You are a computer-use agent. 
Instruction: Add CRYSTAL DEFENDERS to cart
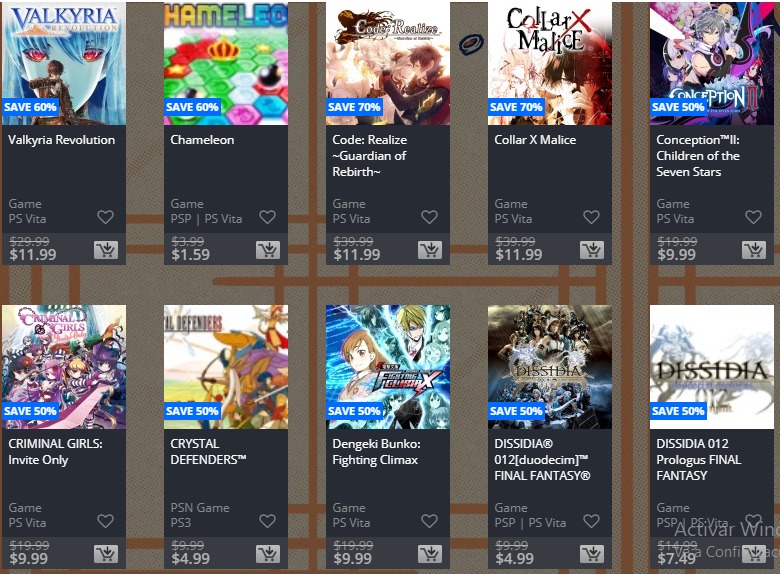coord(268,554)
